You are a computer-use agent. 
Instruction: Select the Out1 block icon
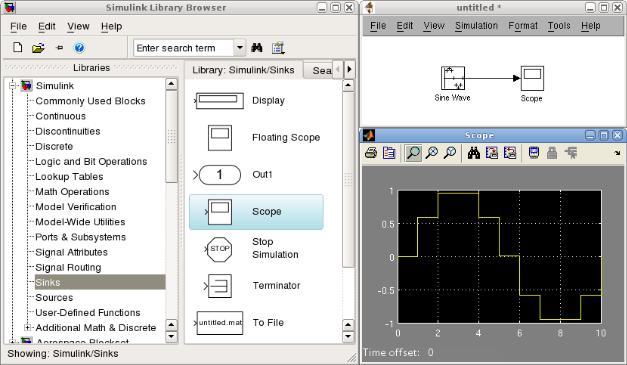pos(217,175)
